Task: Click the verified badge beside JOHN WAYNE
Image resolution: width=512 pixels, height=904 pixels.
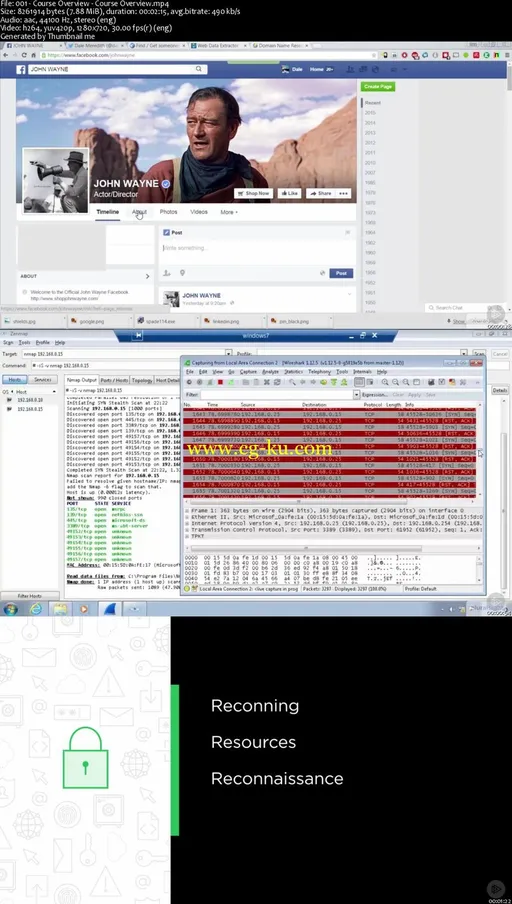Action: (166, 183)
